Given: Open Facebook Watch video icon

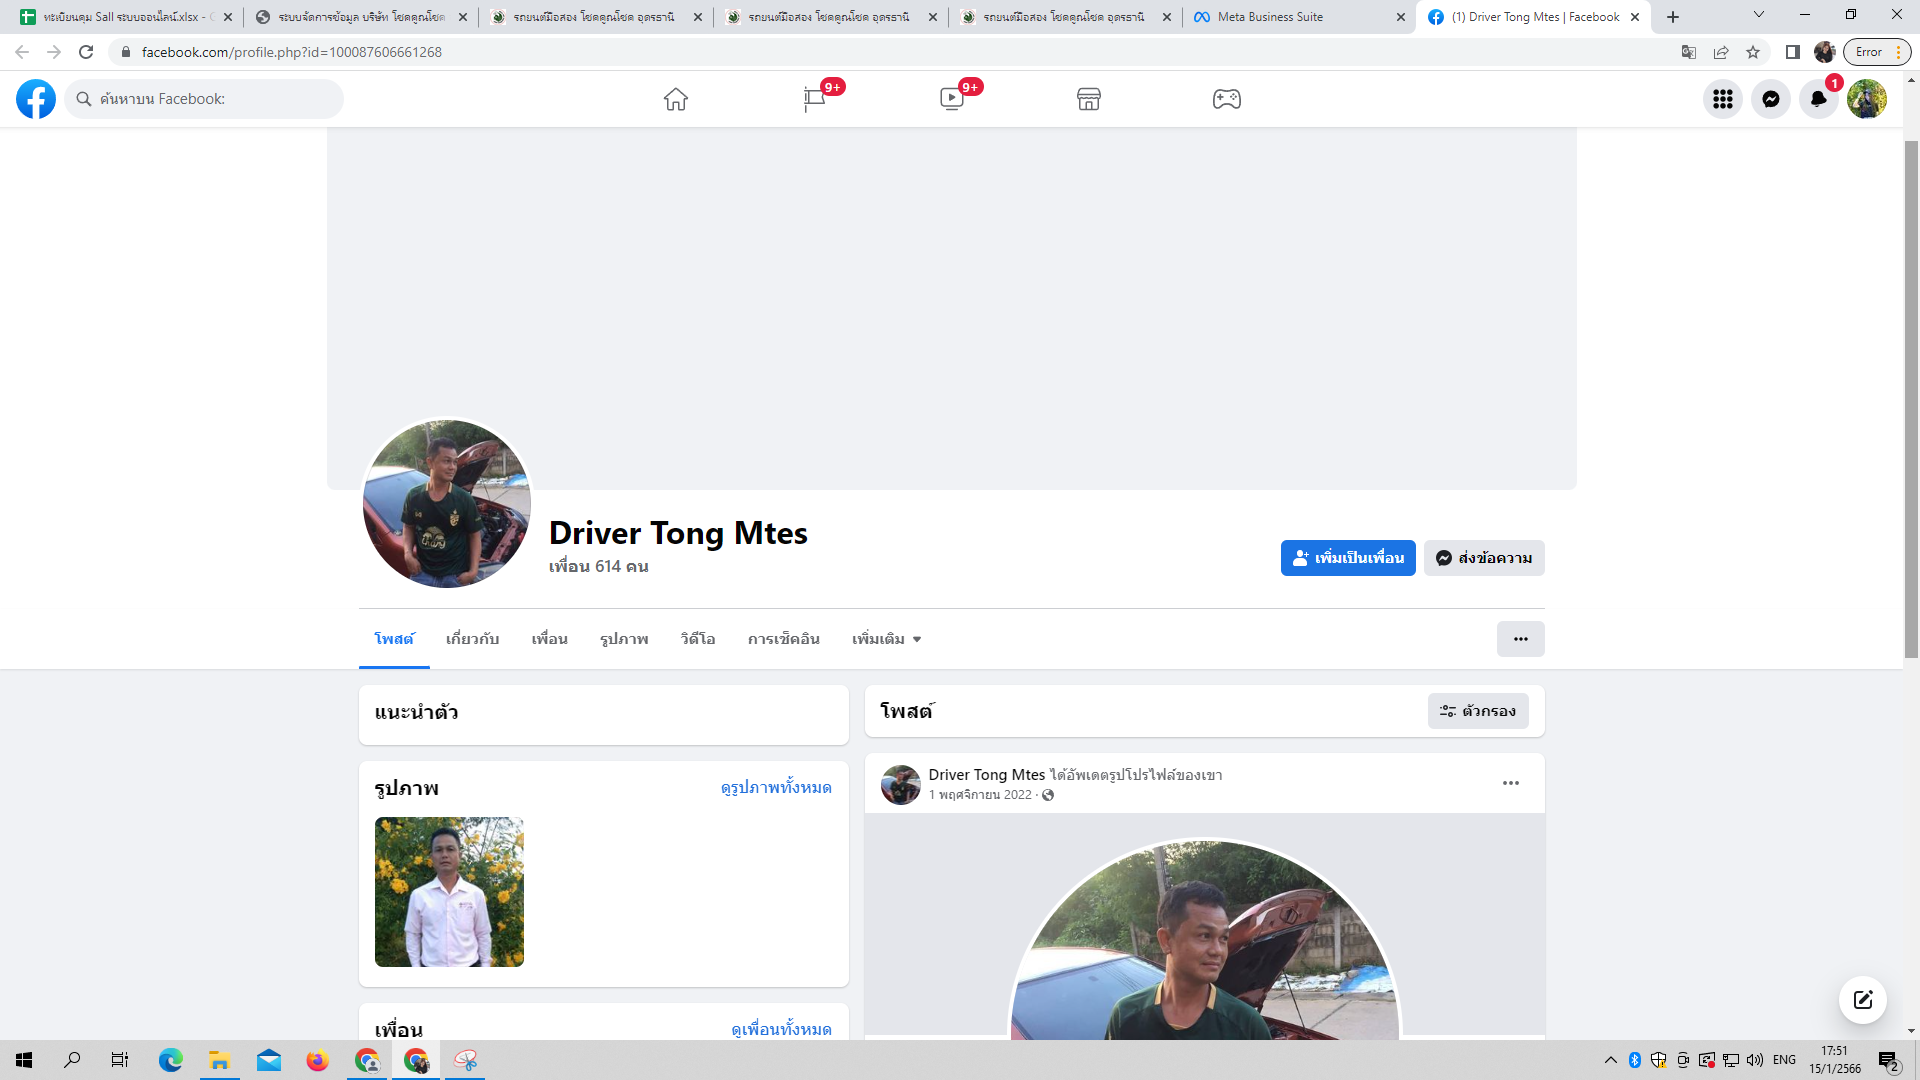Looking at the screenshot, I should click(952, 99).
